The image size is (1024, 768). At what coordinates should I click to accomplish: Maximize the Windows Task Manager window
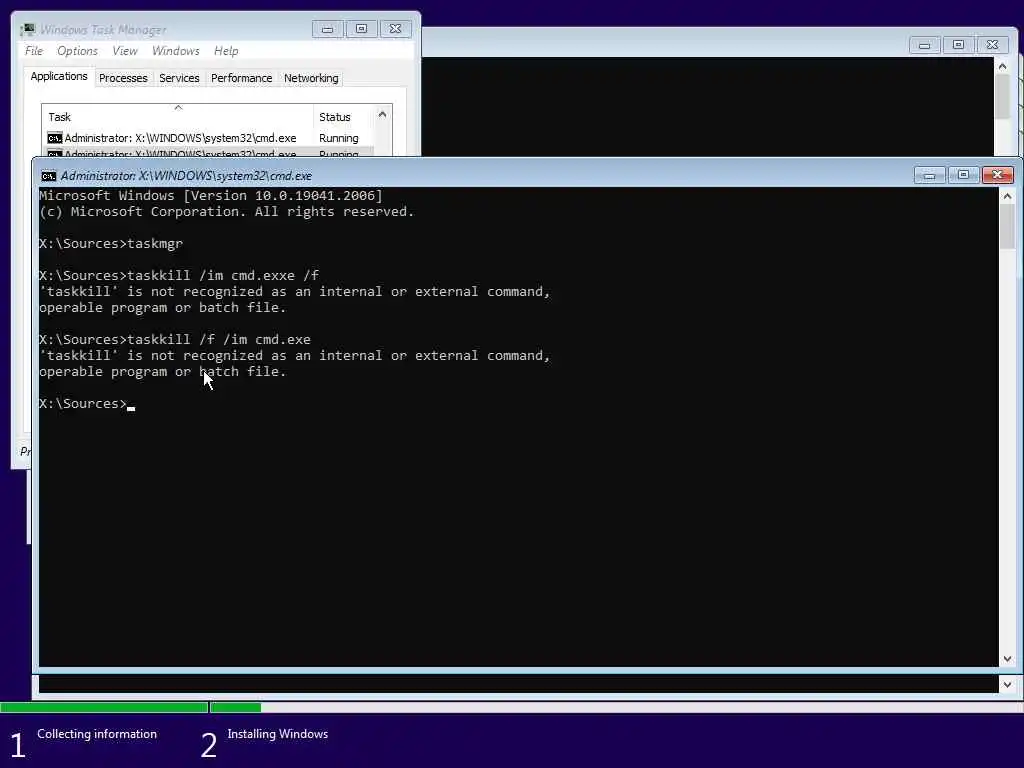click(x=361, y=29)
